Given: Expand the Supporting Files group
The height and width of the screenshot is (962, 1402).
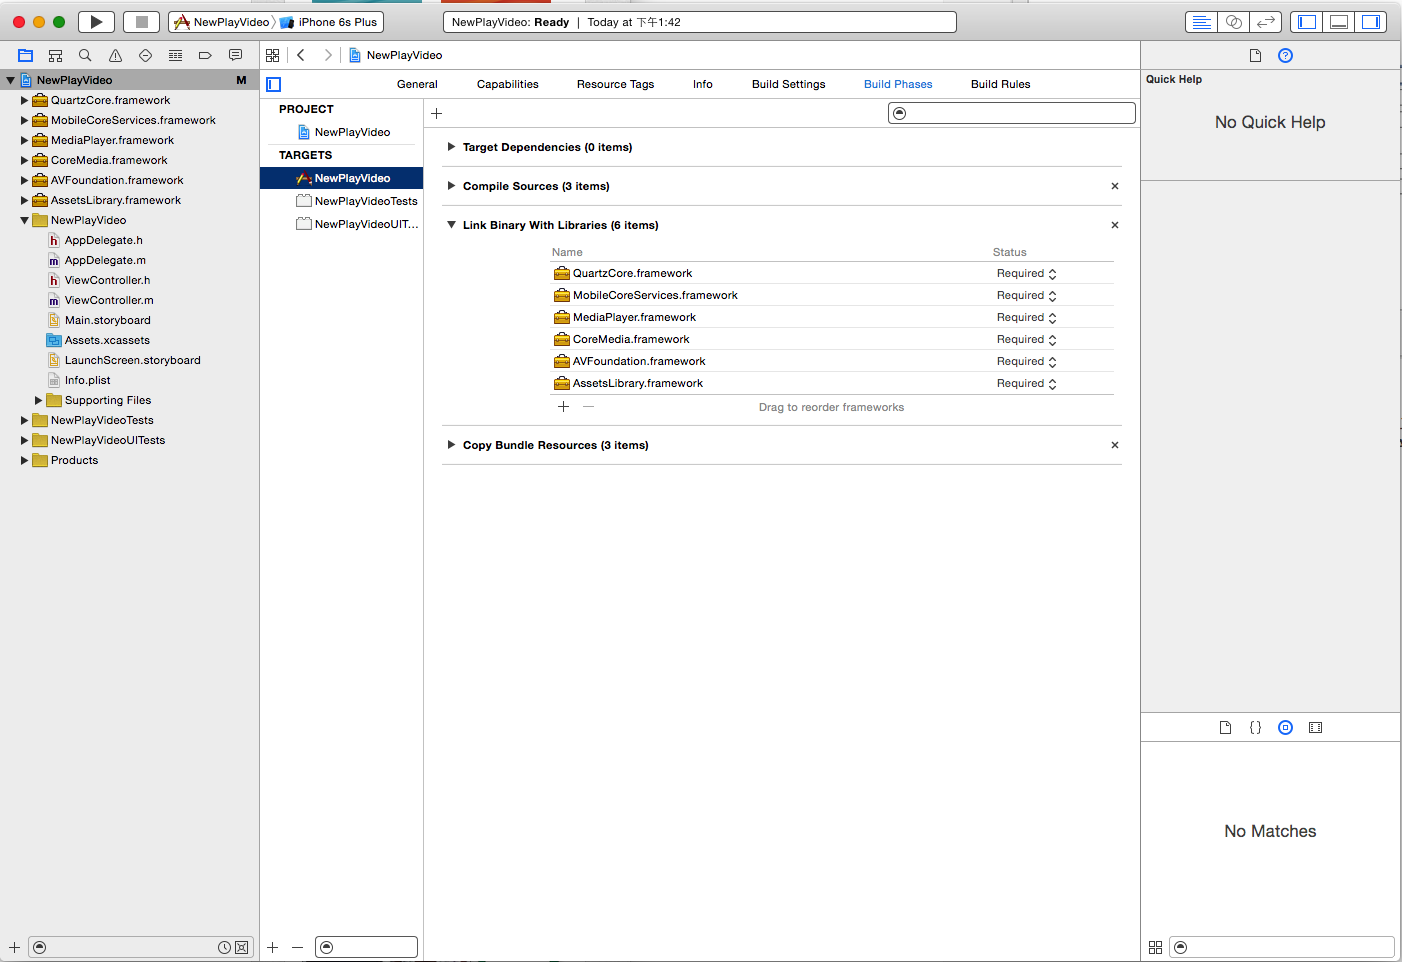Looking at the screenshot, I should (x=38, y=400).
